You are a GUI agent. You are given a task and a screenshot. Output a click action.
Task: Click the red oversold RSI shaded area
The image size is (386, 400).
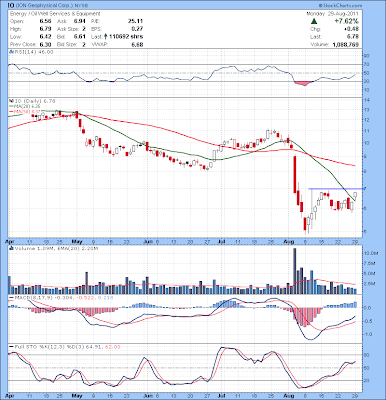tap(303, 83)
